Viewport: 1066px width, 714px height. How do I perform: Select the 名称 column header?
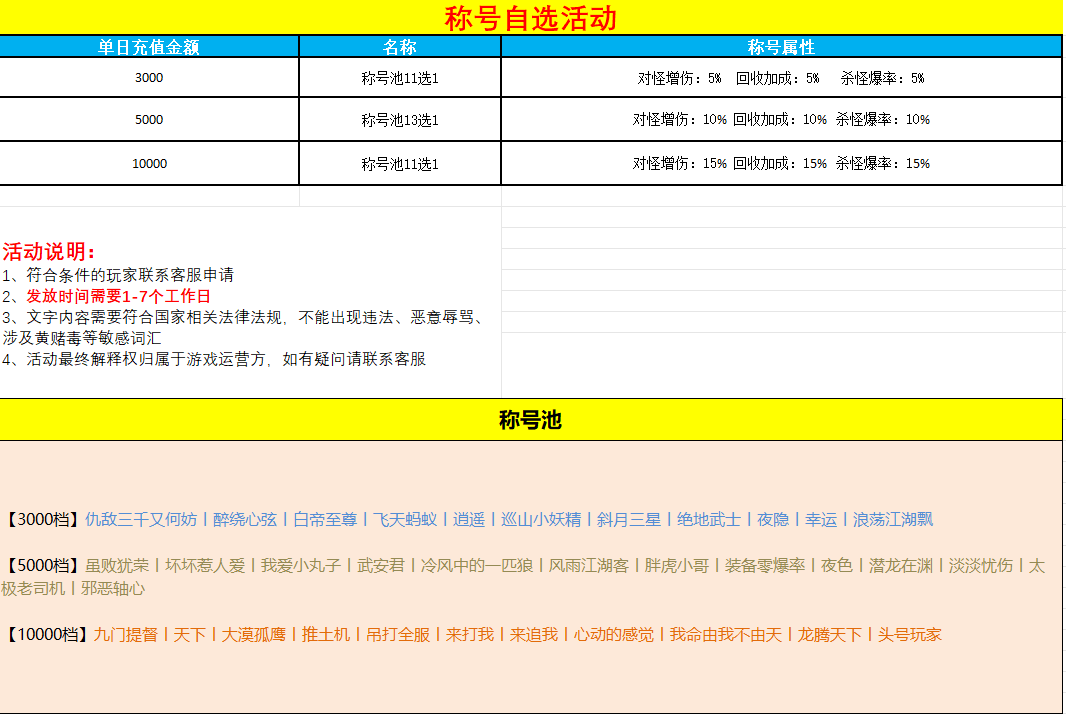pos(400,47)
